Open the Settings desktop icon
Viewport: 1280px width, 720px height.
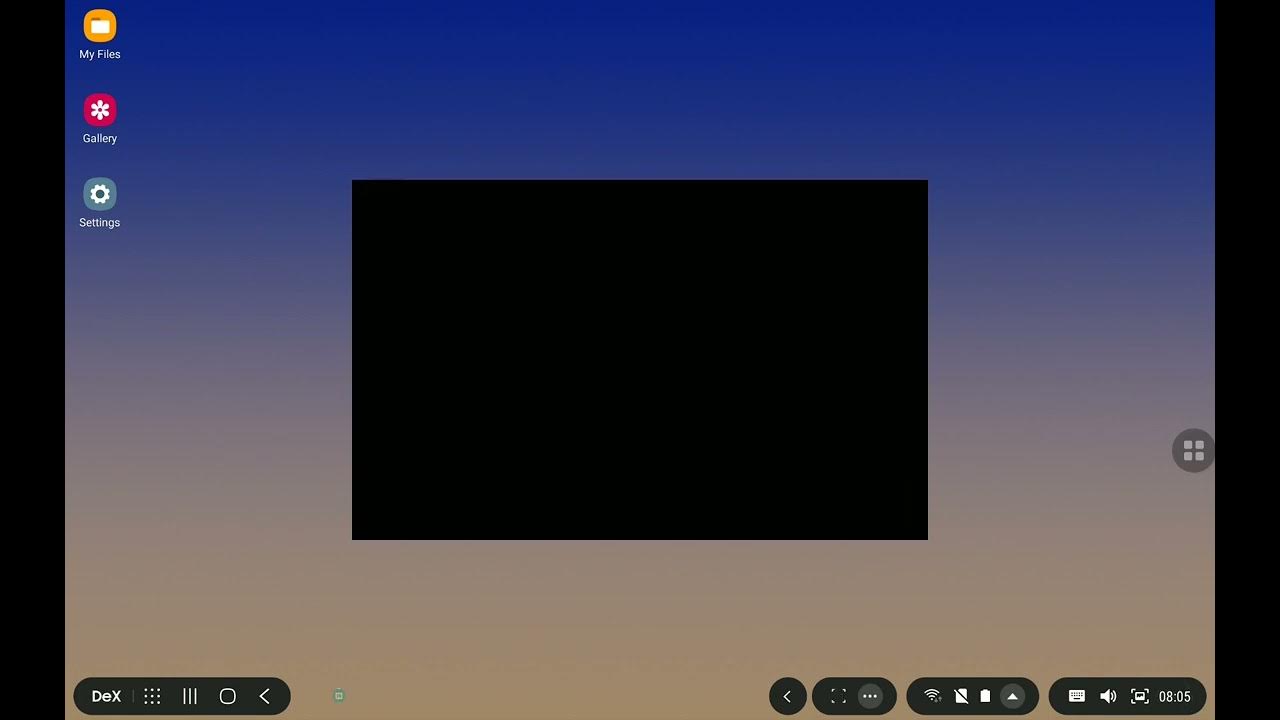(x=100, y=202)
